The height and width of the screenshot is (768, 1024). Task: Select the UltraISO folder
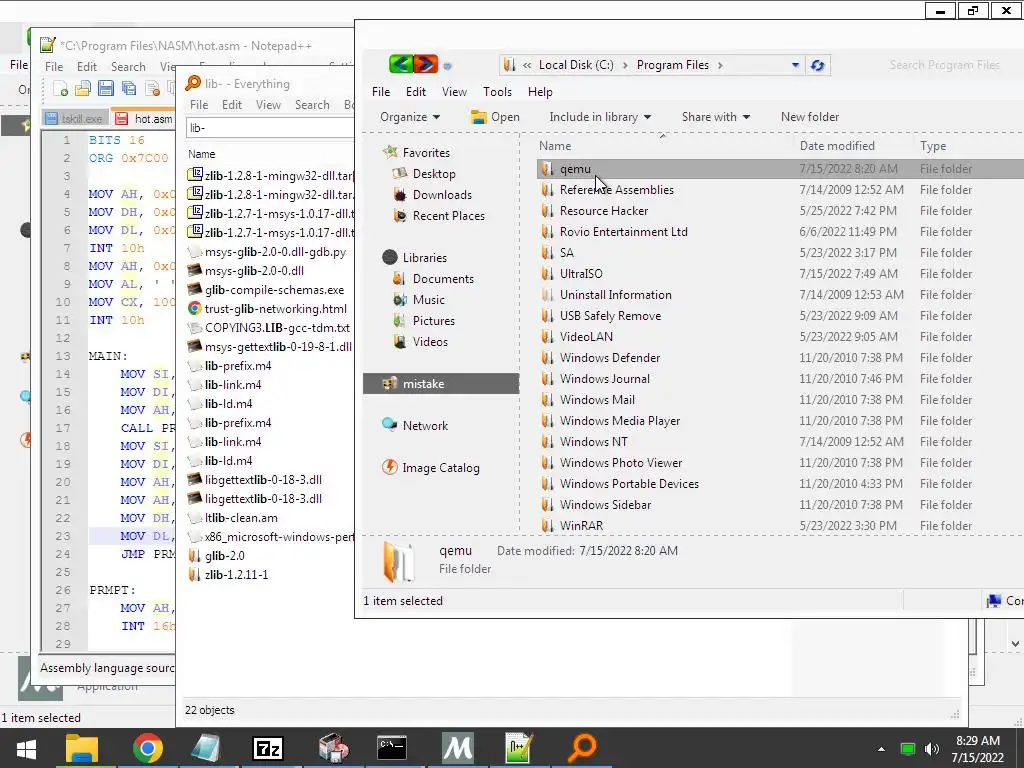[581, 274]
